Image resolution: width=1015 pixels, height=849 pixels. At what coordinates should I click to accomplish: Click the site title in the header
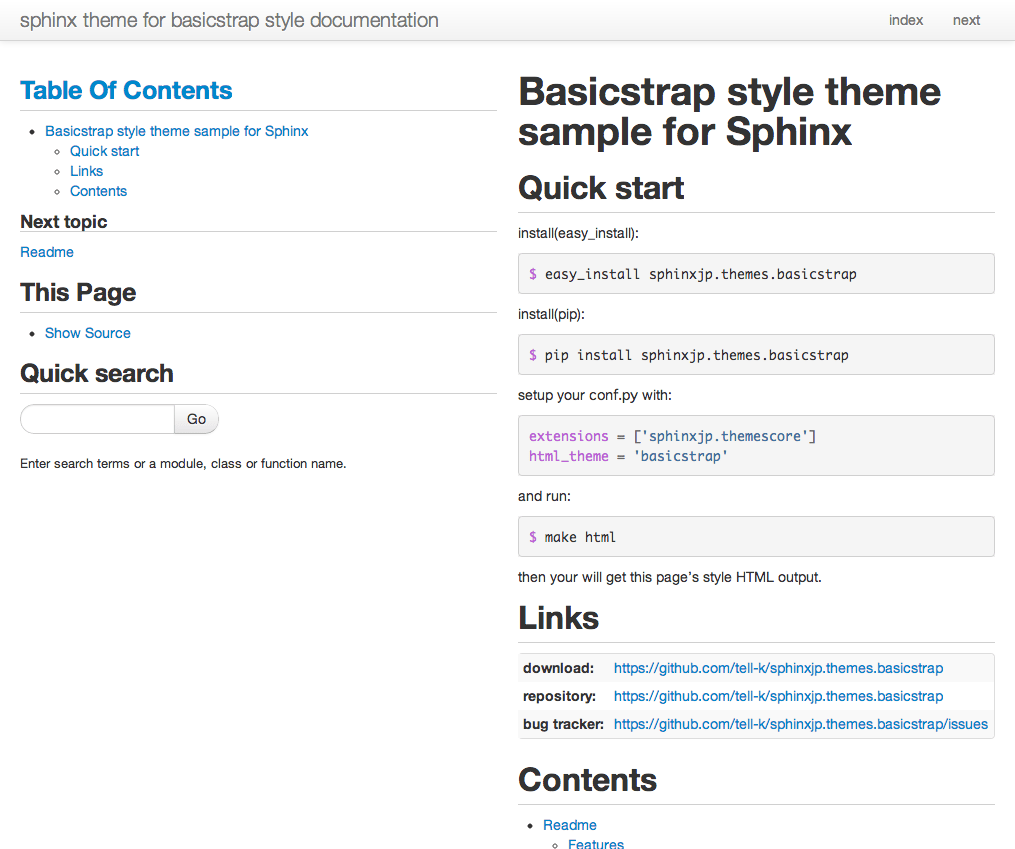click(x=230, y=20)
